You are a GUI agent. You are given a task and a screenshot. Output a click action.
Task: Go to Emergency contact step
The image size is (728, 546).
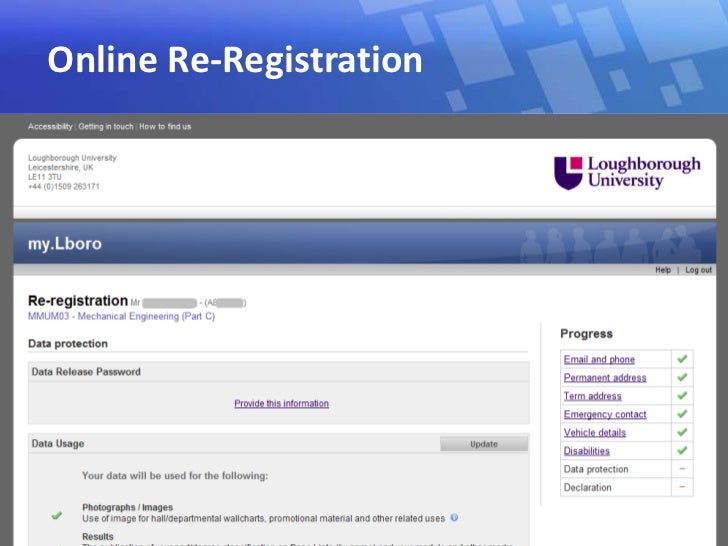tap(605, 414)
